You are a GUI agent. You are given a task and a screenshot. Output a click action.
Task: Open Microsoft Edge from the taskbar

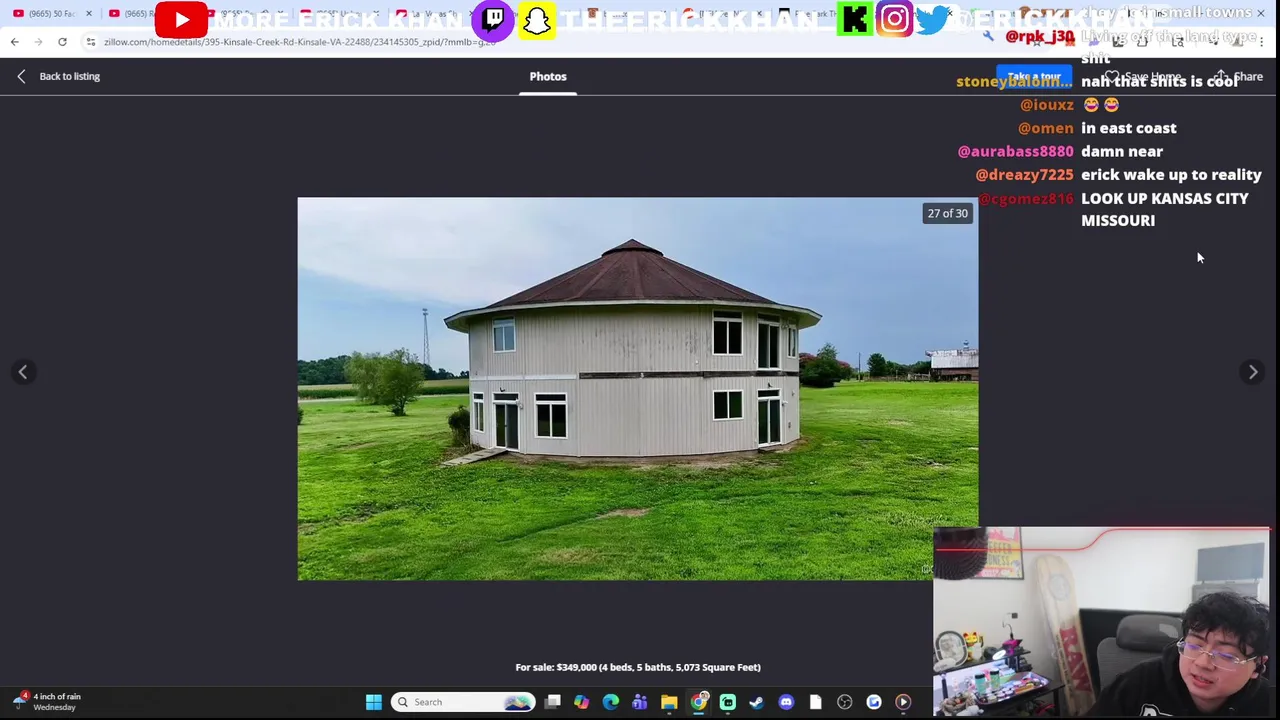(x=611, y=702)
